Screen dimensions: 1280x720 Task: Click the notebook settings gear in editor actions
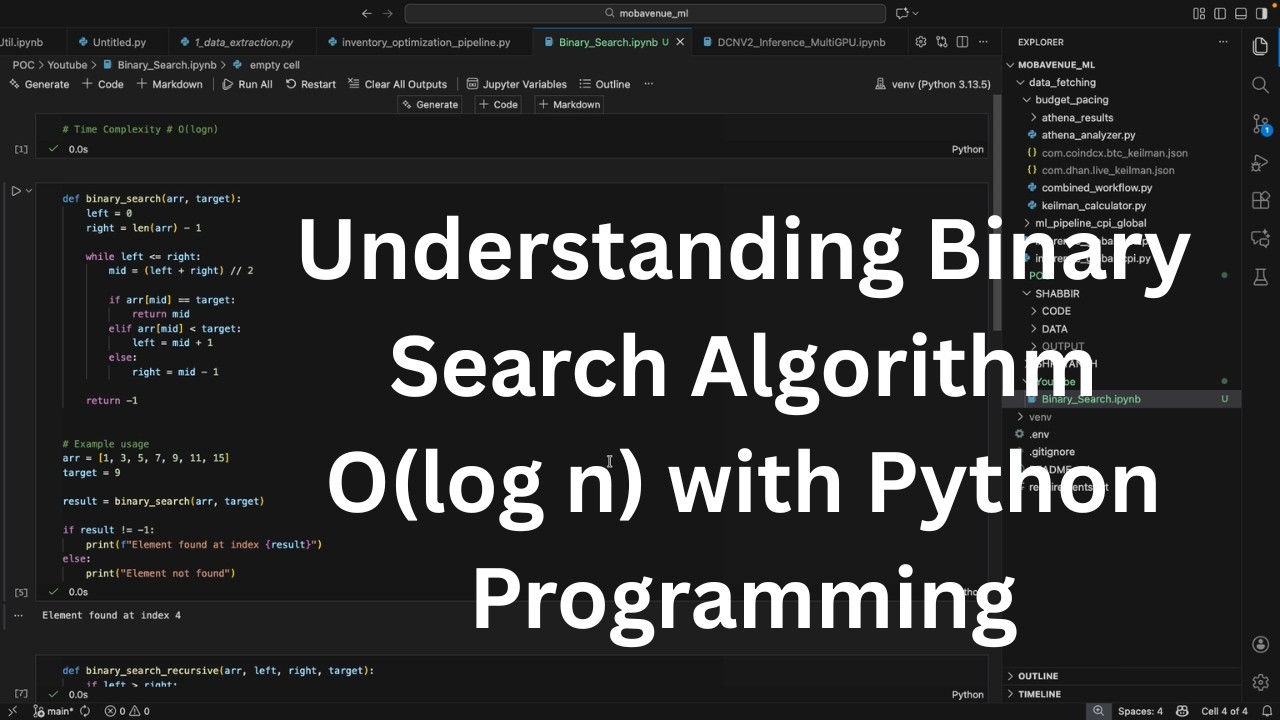[921, 42]
